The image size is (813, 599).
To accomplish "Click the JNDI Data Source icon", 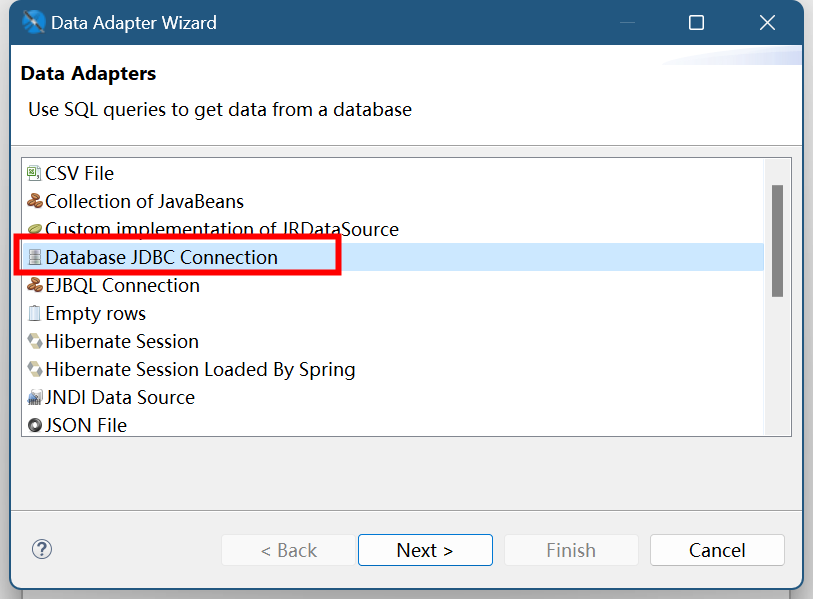I will 35,397.
